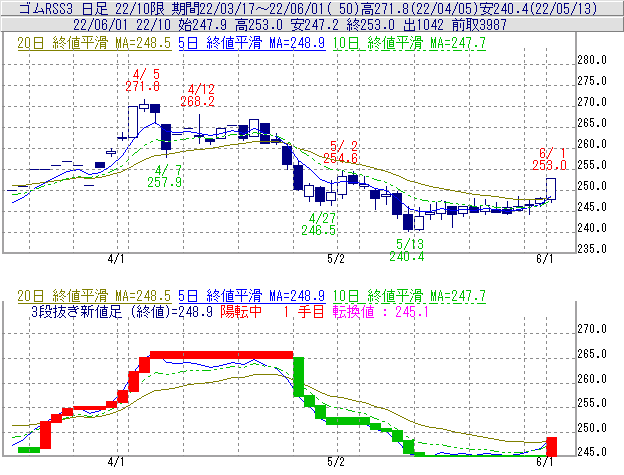624x475 pixels.
Task: Select the 4/5 271.8 high label
Action: click(x=142, y=80)
